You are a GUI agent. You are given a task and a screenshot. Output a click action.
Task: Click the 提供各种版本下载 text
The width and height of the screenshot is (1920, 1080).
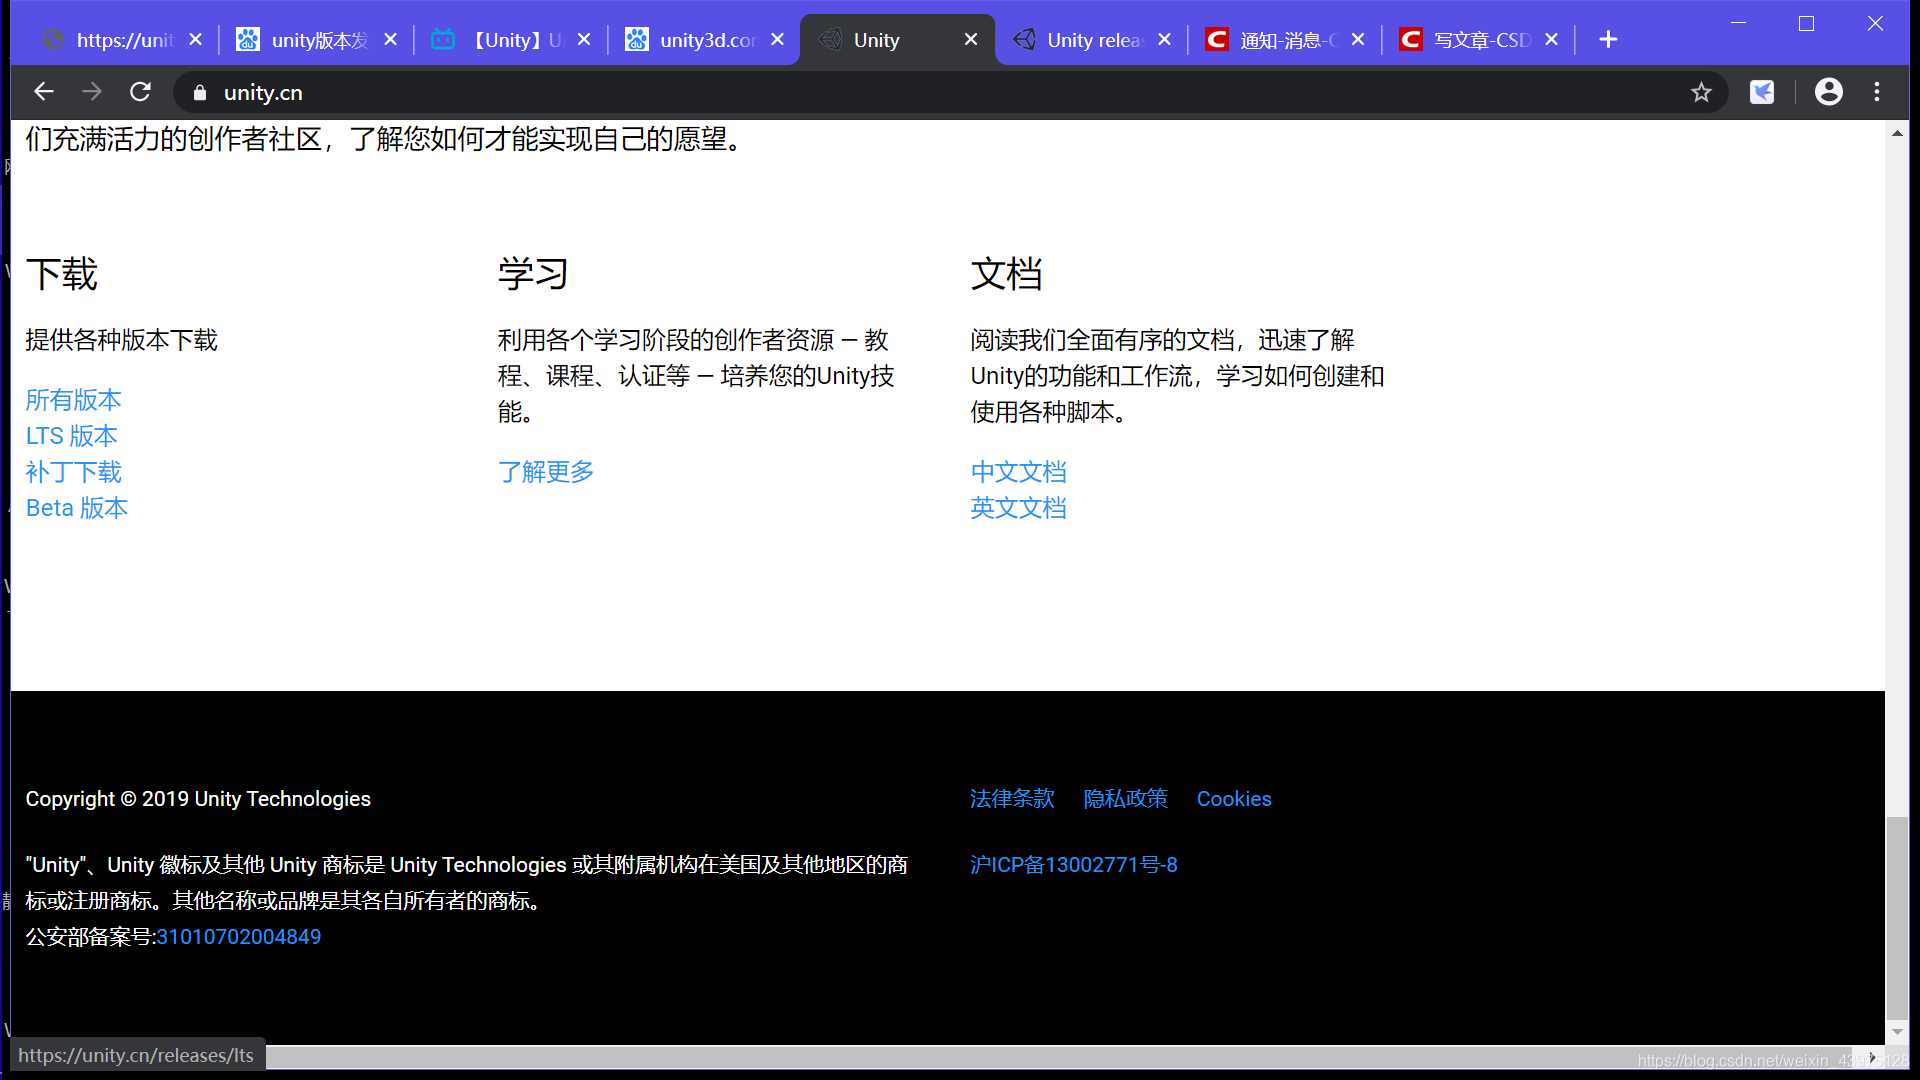tap(121, 340)
